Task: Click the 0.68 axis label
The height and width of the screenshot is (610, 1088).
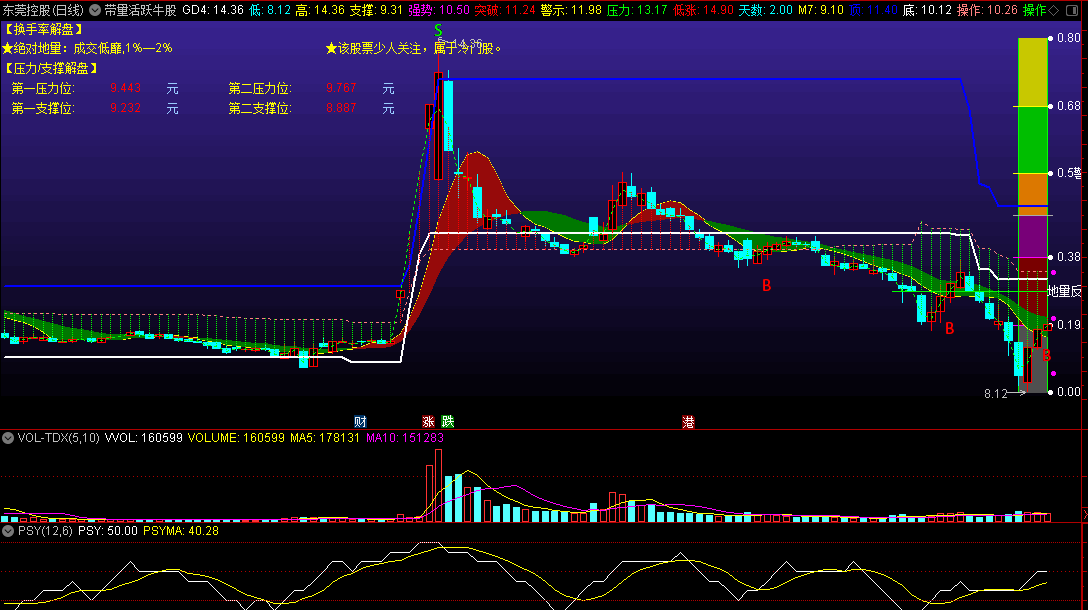Action: coord(1069,106)
